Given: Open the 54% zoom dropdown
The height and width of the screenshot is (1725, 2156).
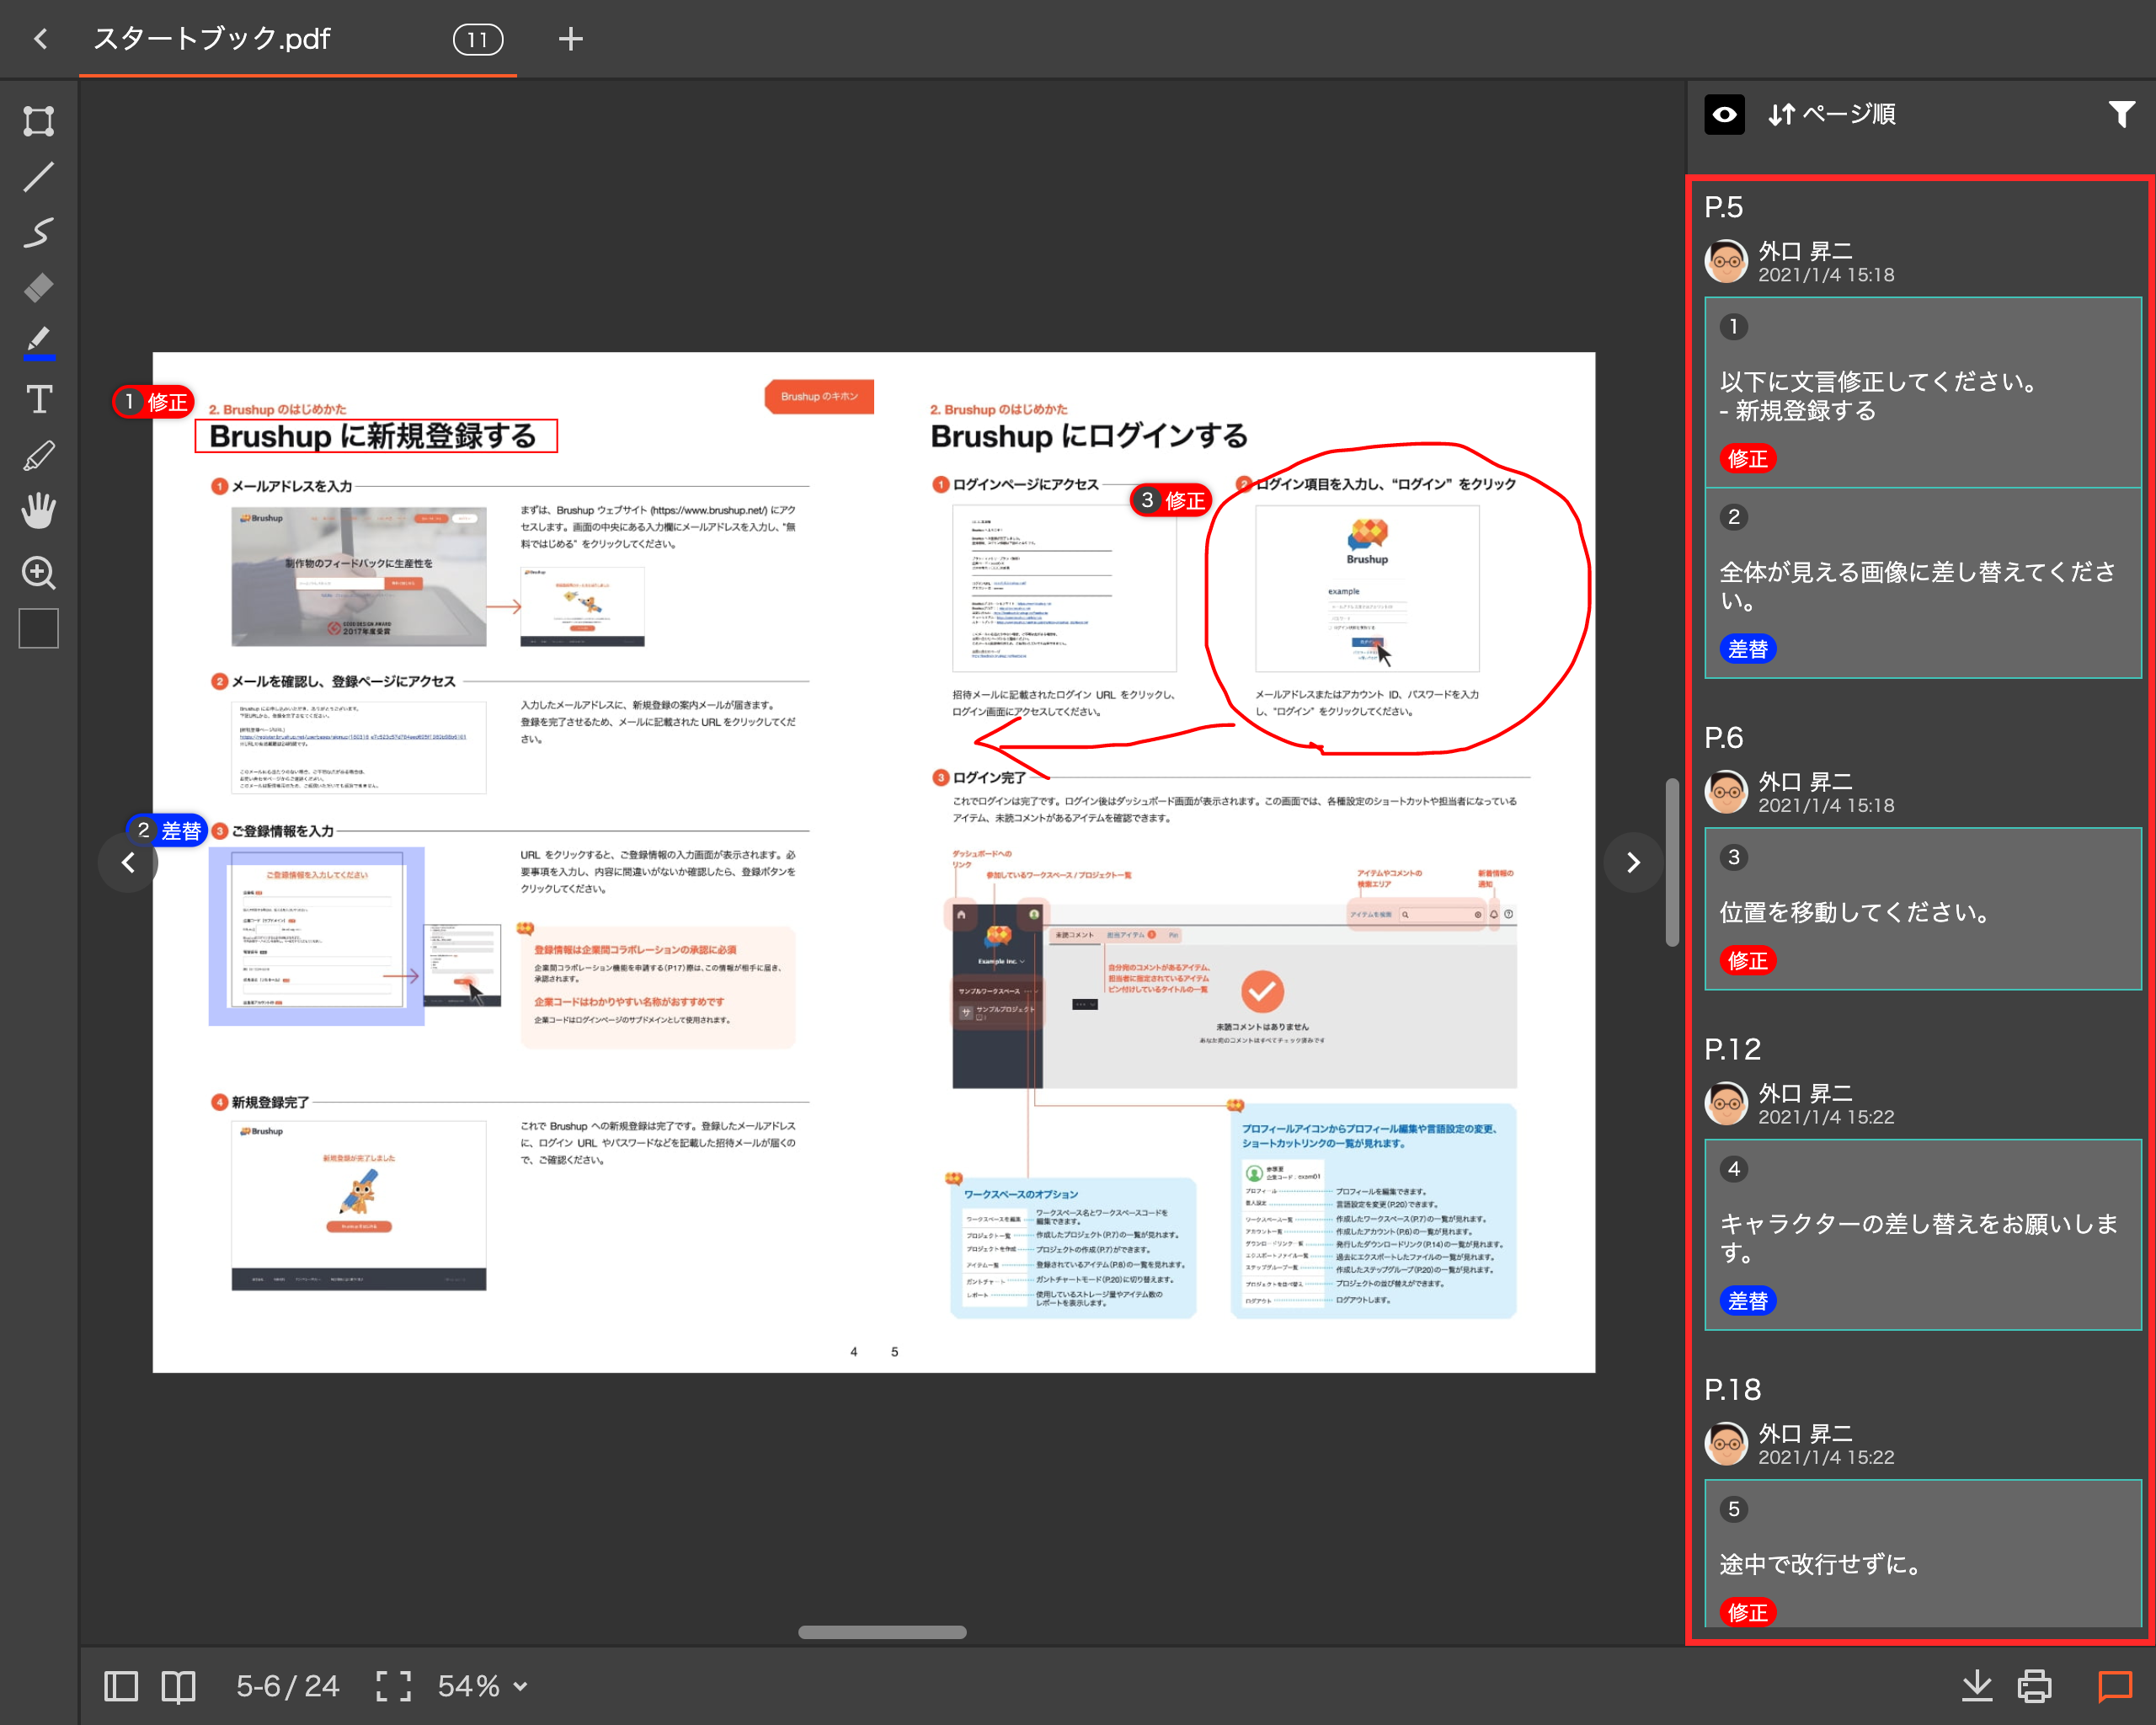Looking at the screenshot, I should (x=483, y=1686).
